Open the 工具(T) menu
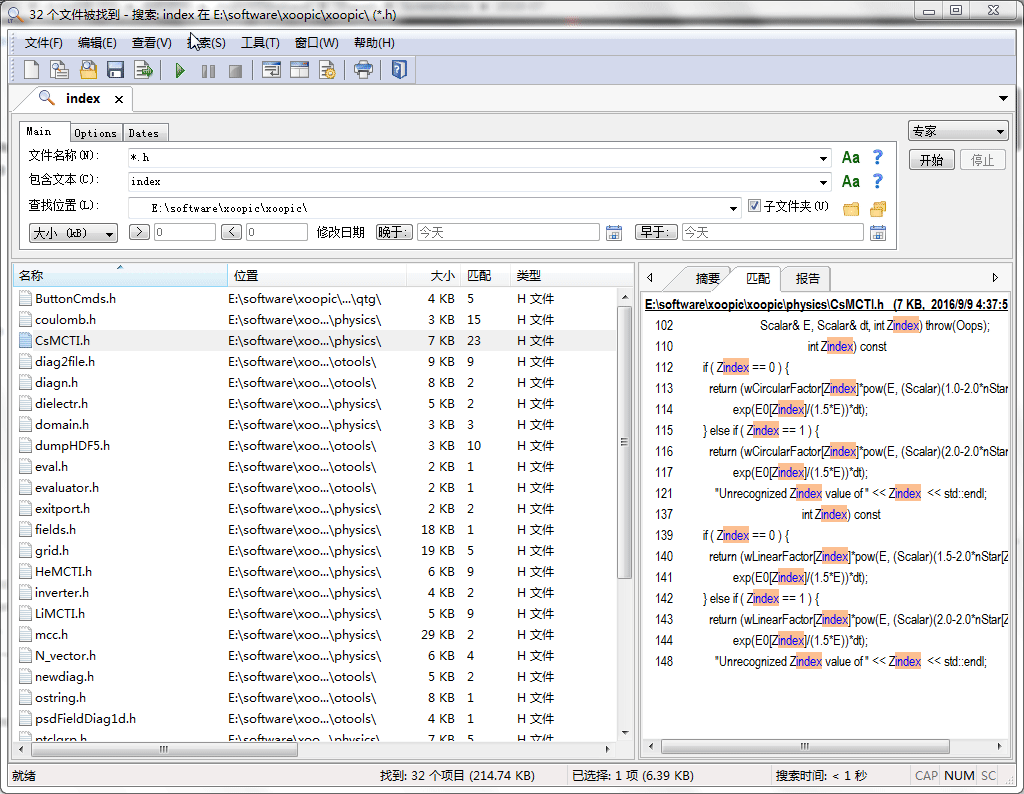The height and width of the screenshot is (794, 1024). click(x=259, y=43)
